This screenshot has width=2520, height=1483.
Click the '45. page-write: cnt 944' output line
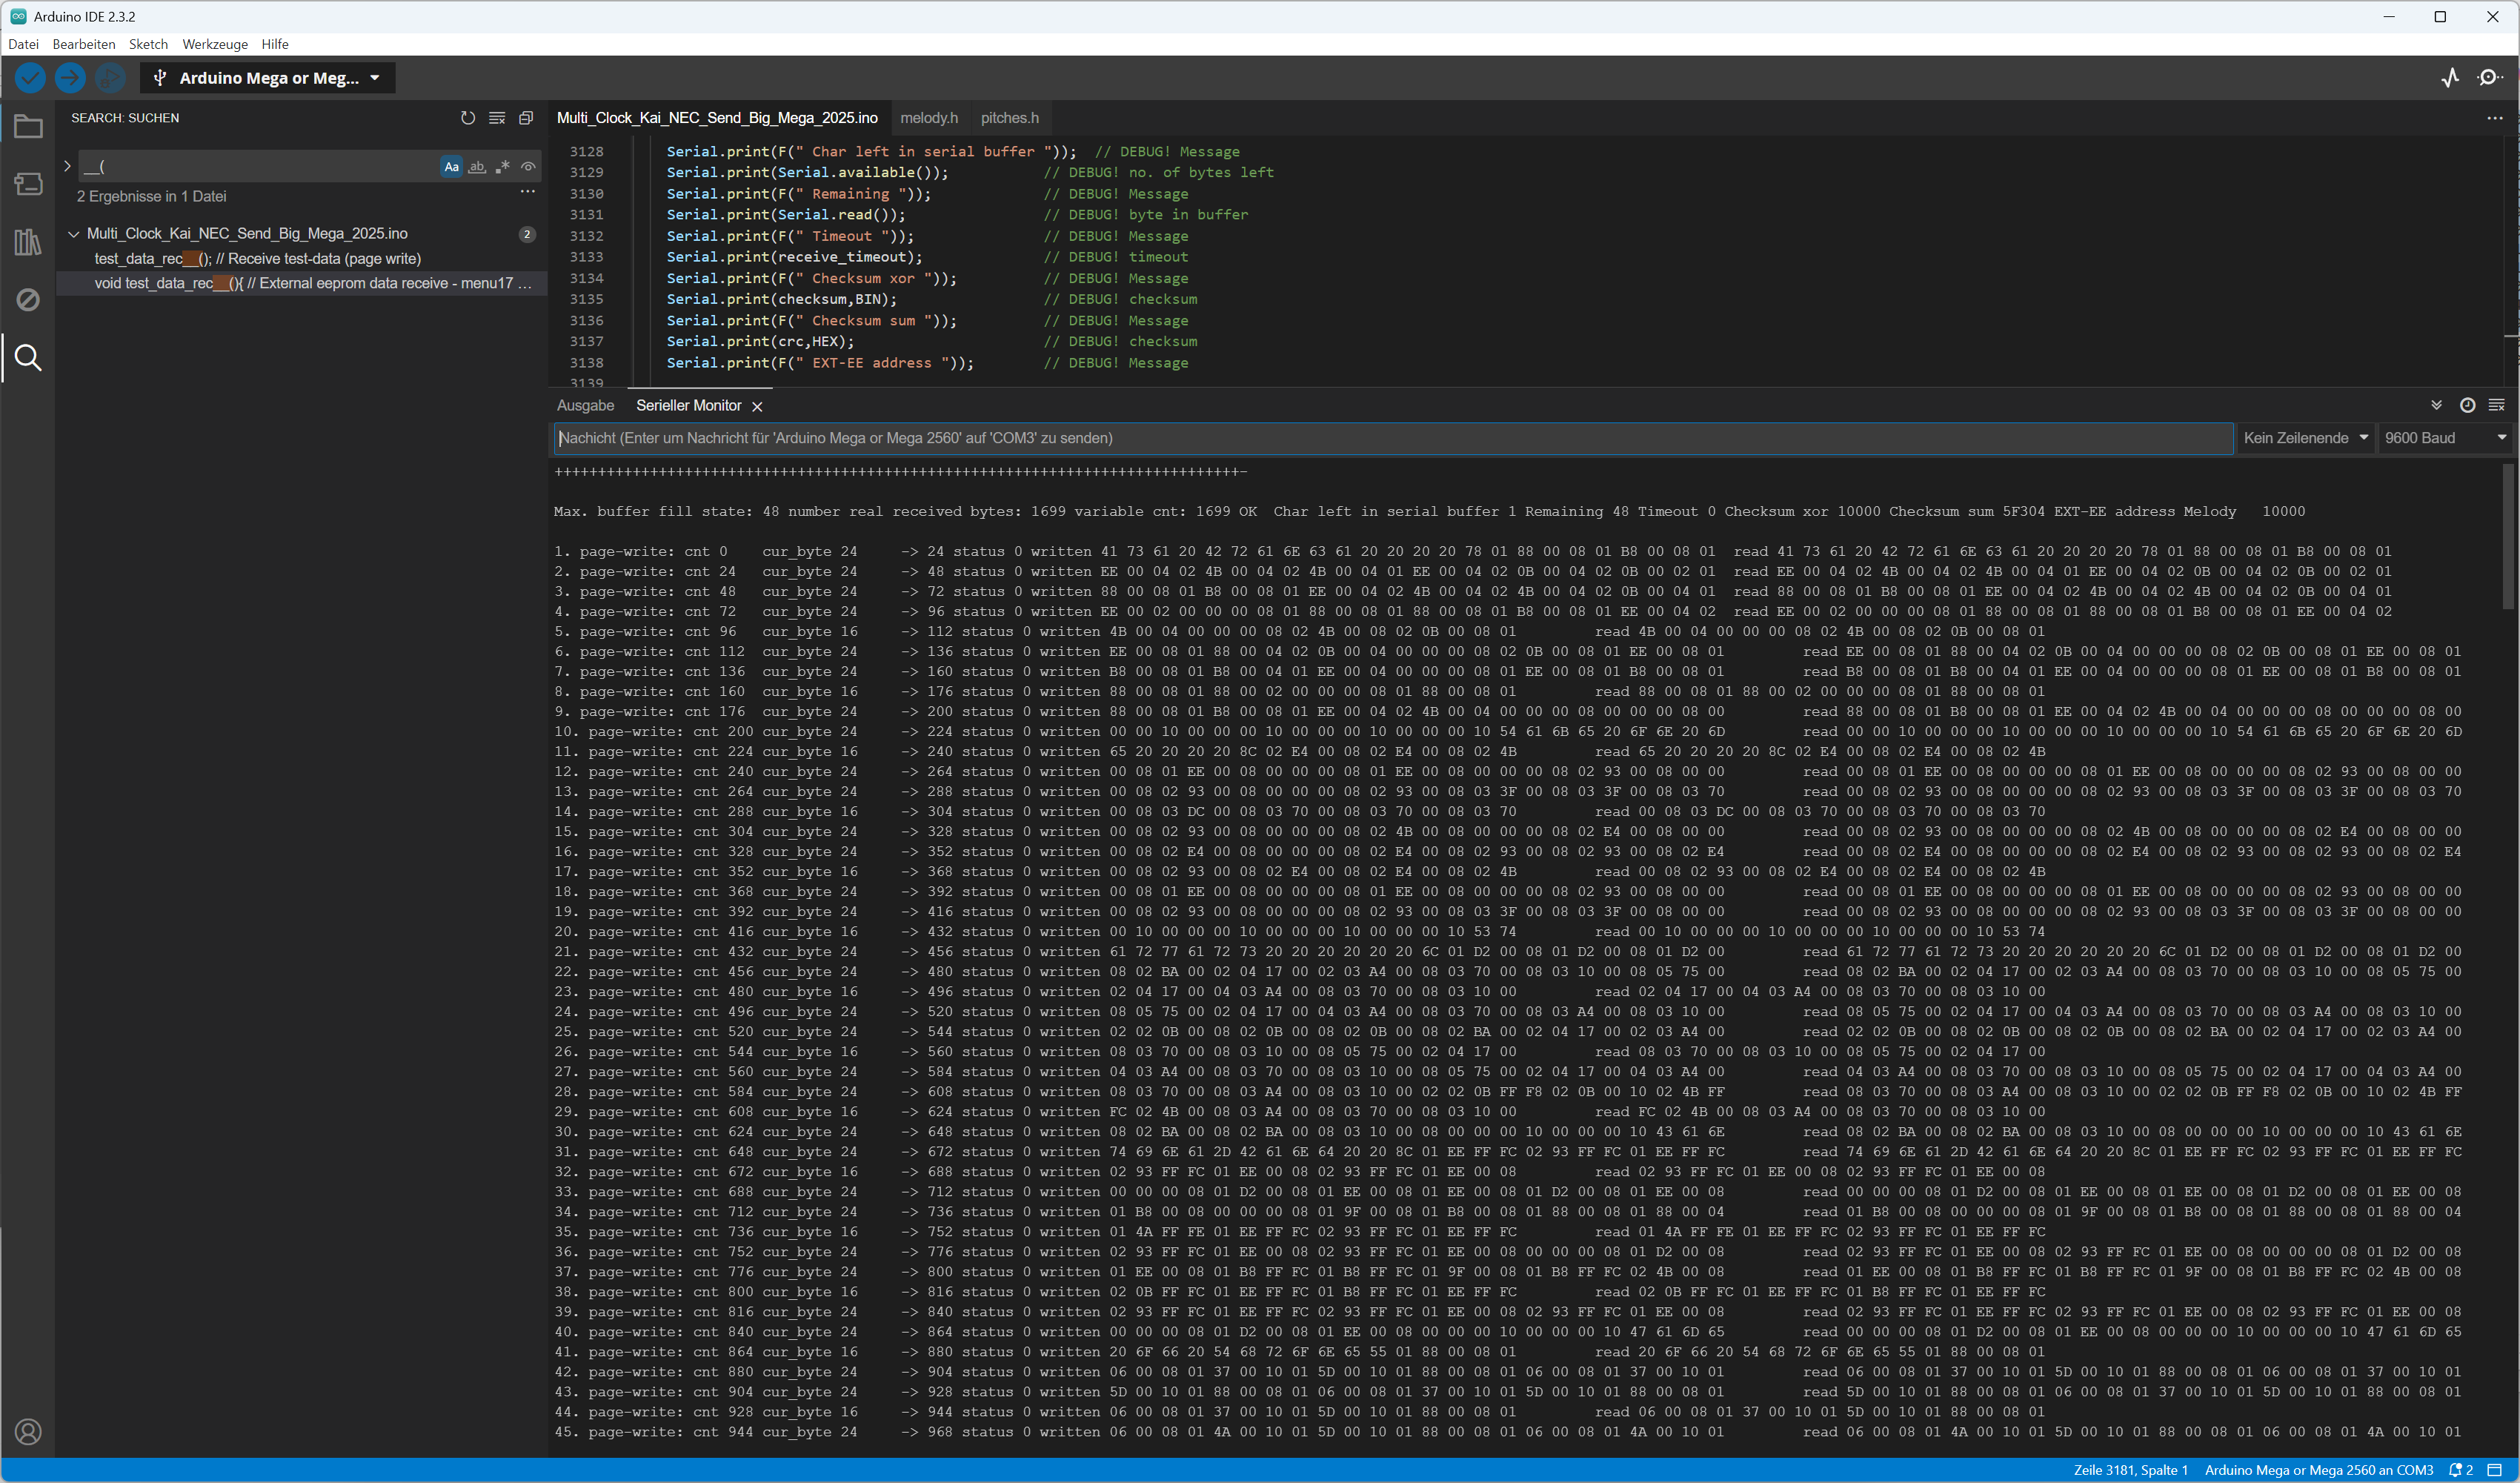click(1508, 1432)
